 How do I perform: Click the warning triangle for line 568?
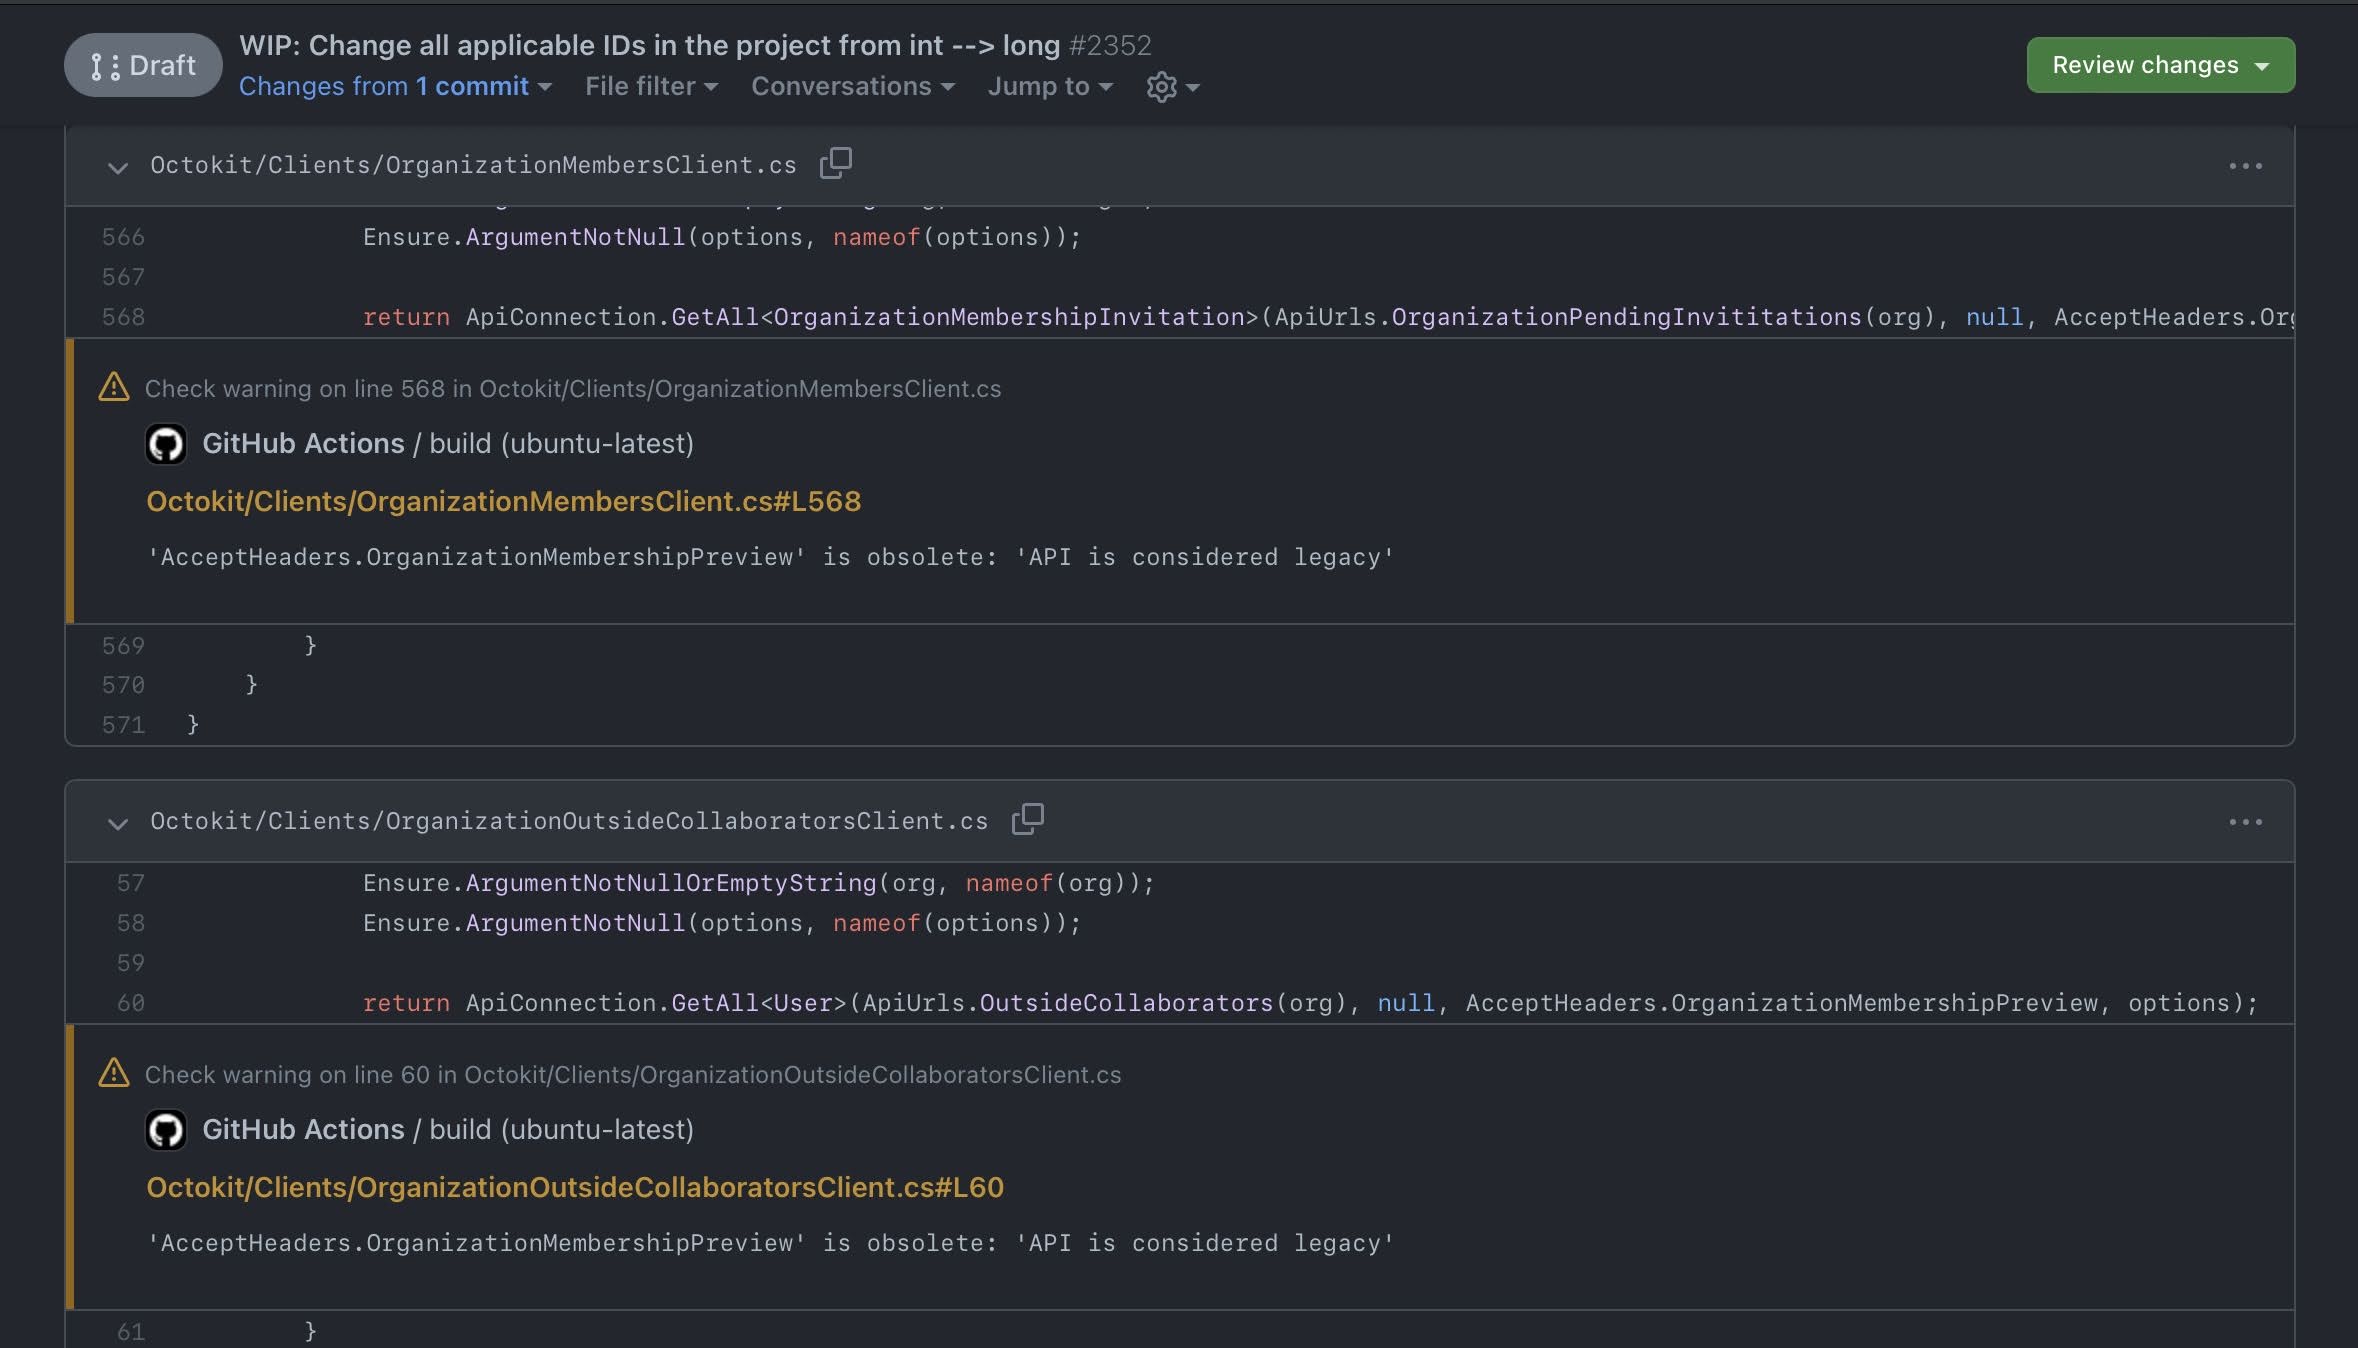click(114, 388)
